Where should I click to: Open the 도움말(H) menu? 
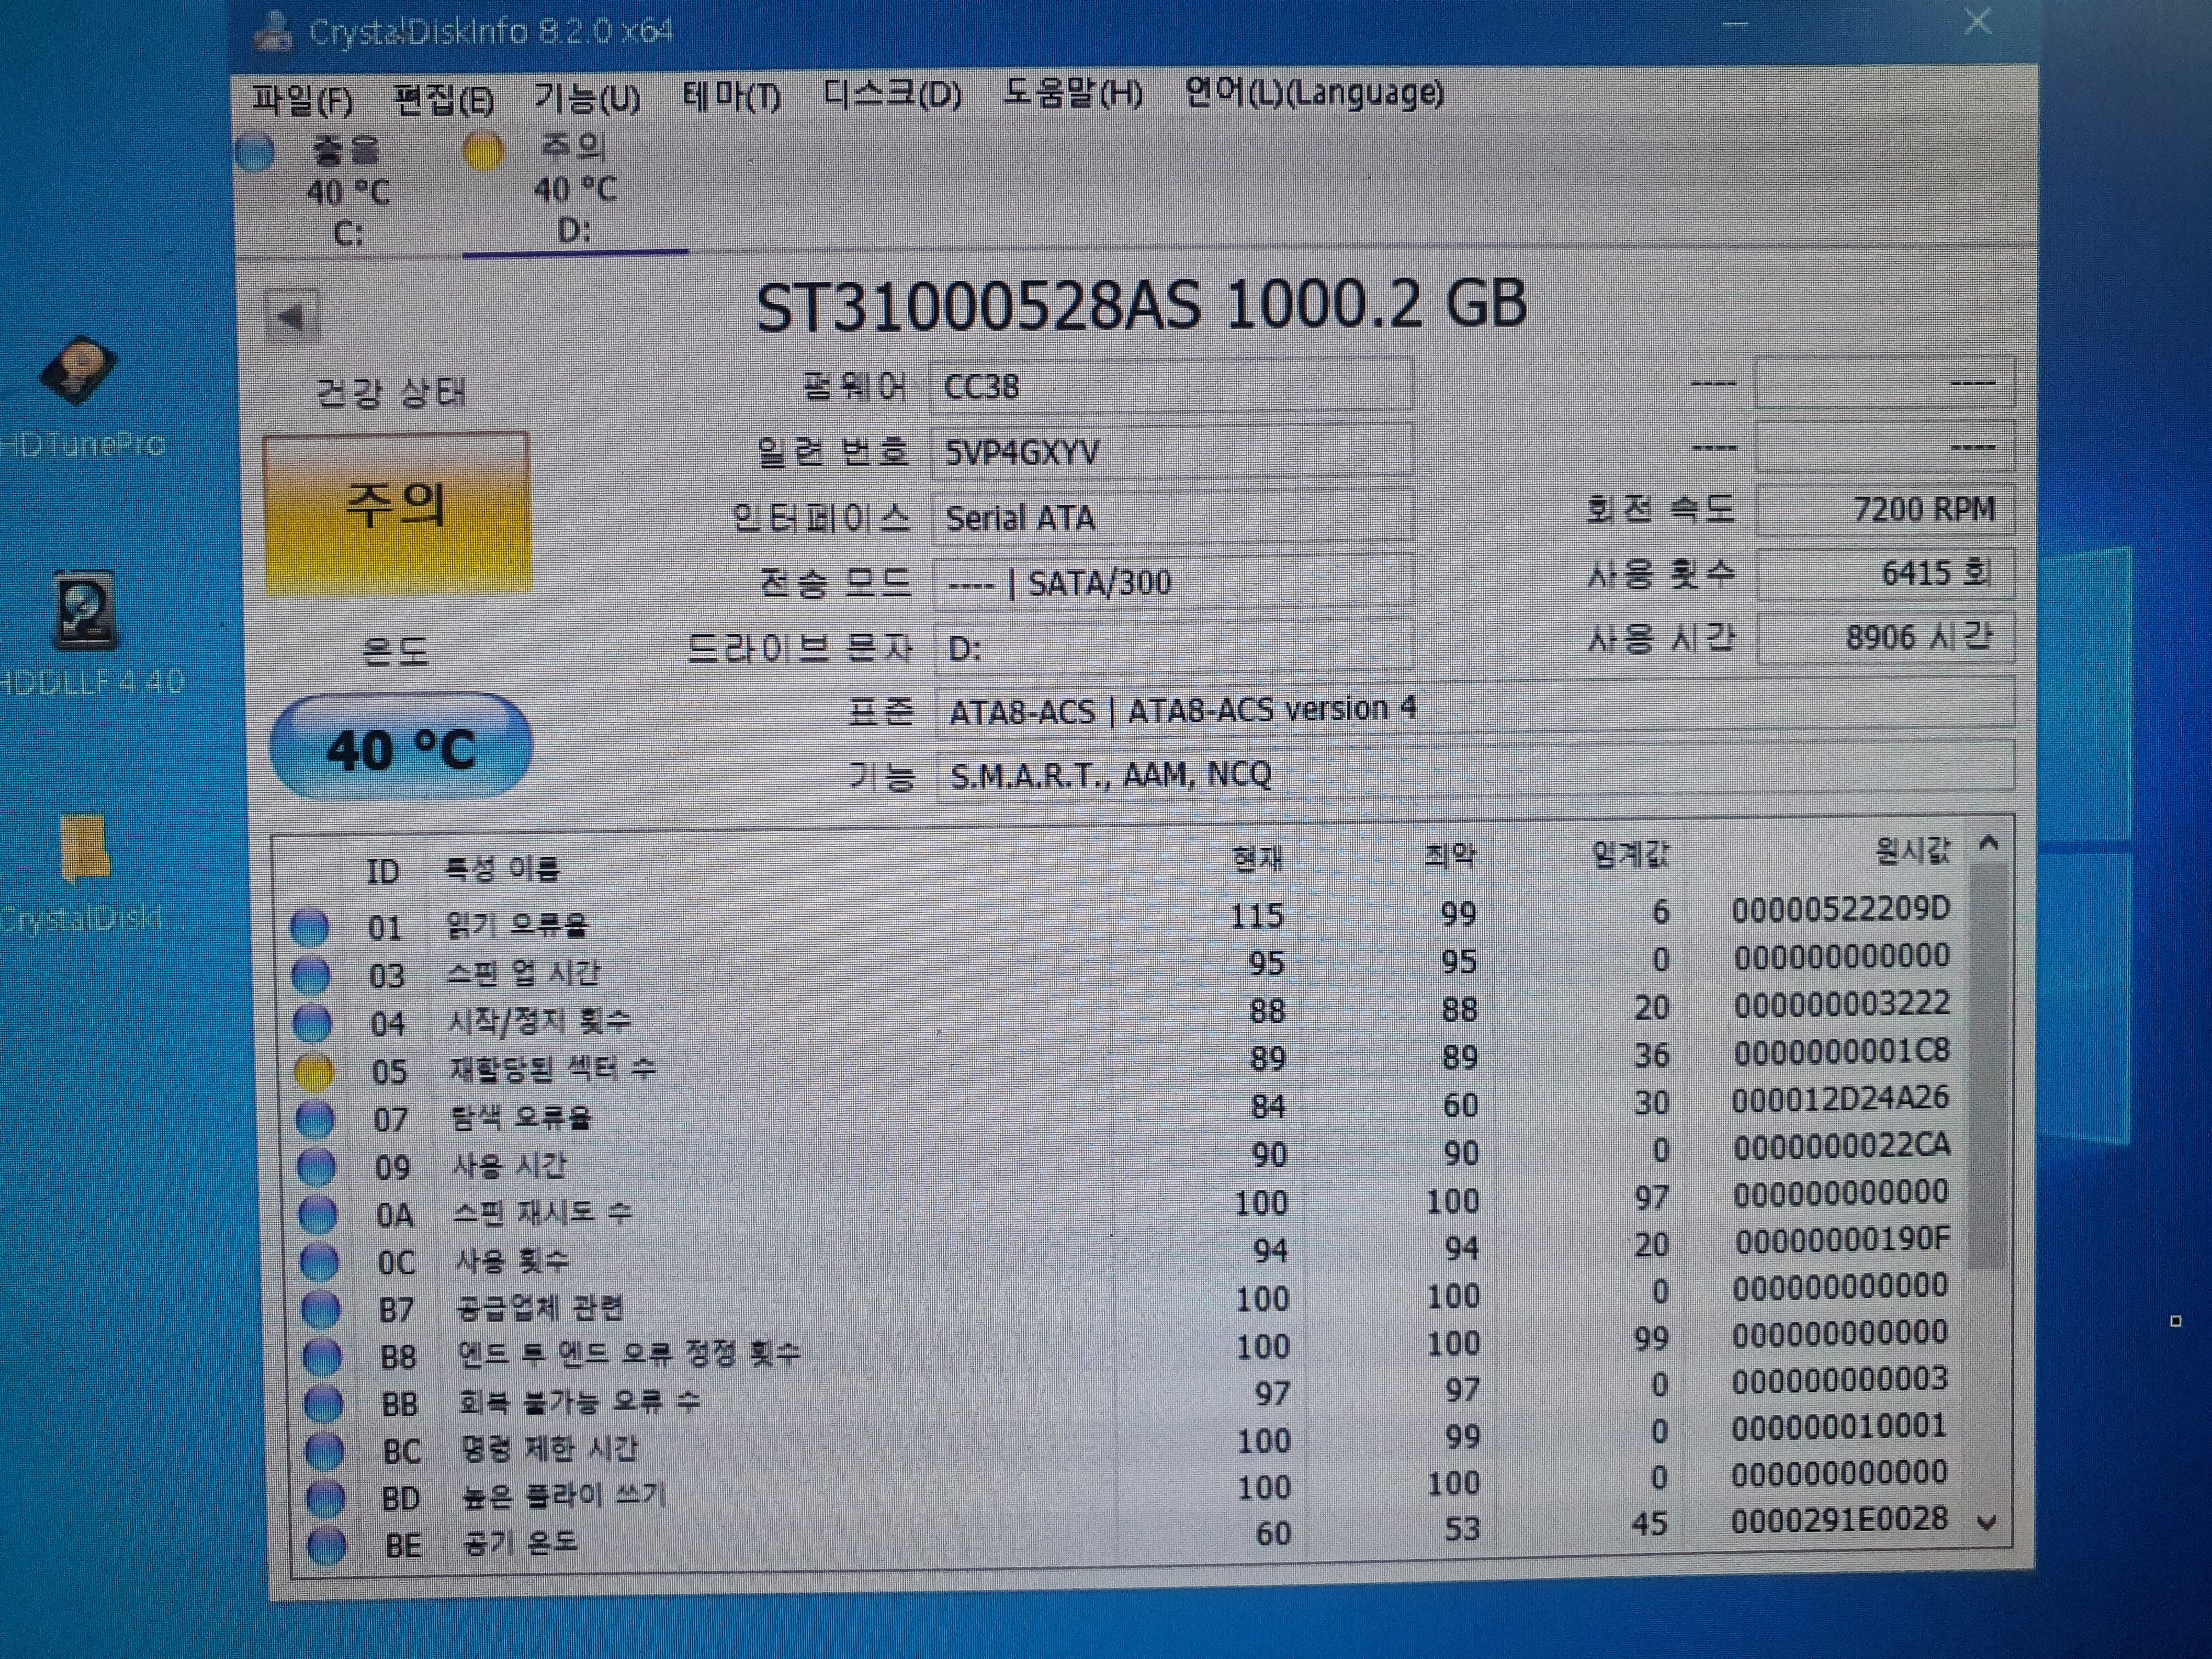tap(1073, 93)
